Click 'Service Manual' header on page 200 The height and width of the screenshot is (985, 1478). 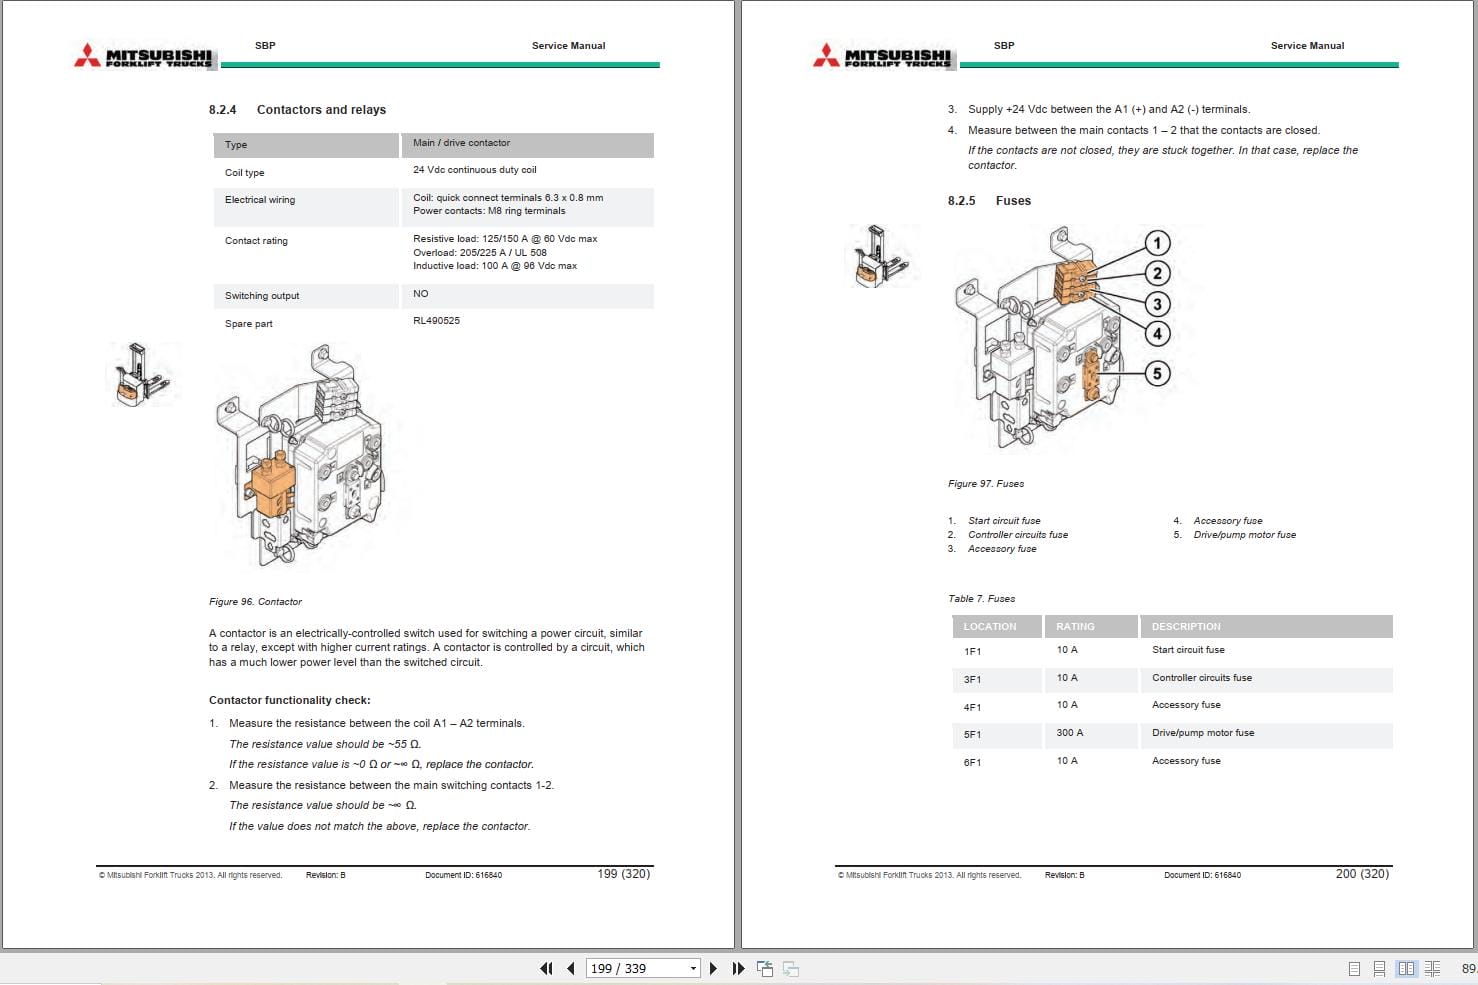point(1307,46)
